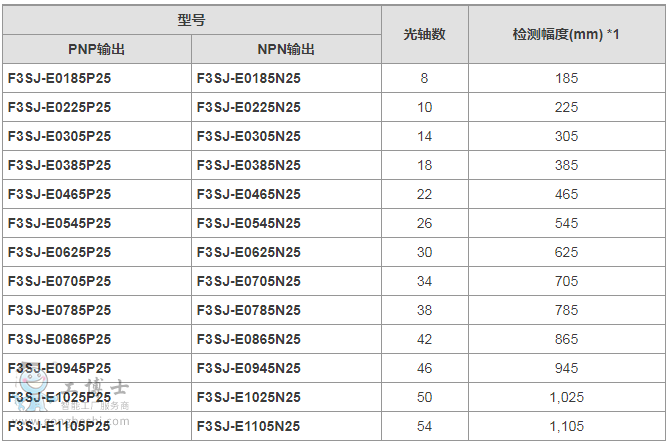Click the 型号 header cell
This screenshot has height=441, width=667.
(191, 19)
